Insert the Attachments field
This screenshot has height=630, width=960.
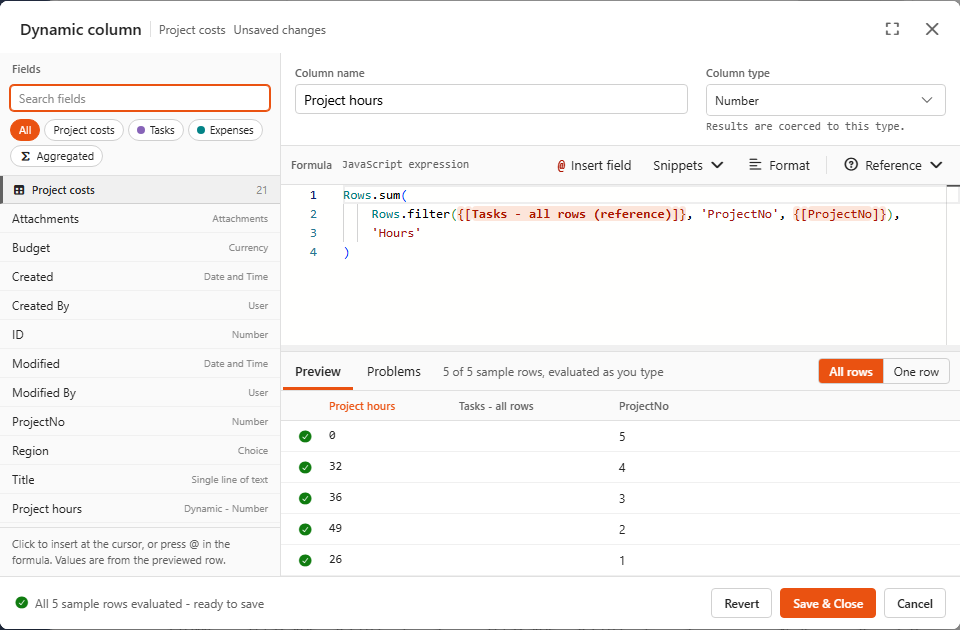click(x=140, y=219)
